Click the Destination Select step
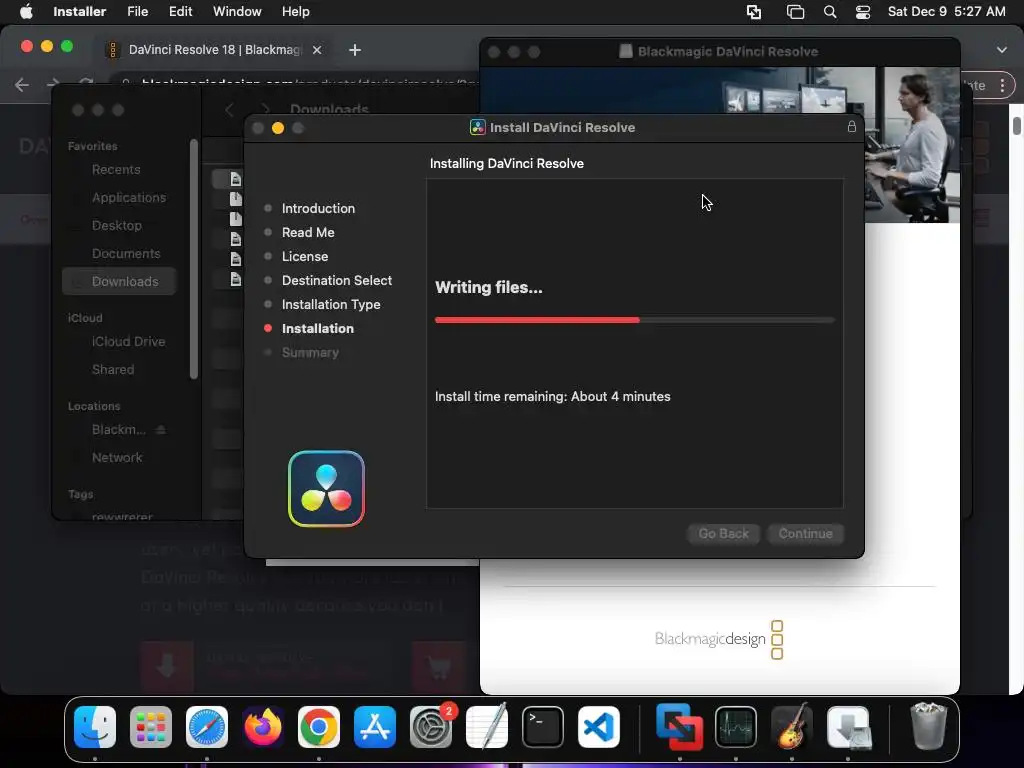The height and width of the screenshot is (768, 1024). [336, 280]
